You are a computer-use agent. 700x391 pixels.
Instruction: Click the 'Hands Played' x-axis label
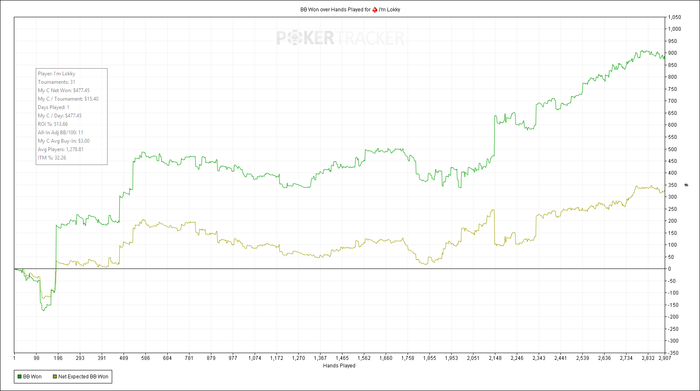pyautogui.click(x=339, y=366)
